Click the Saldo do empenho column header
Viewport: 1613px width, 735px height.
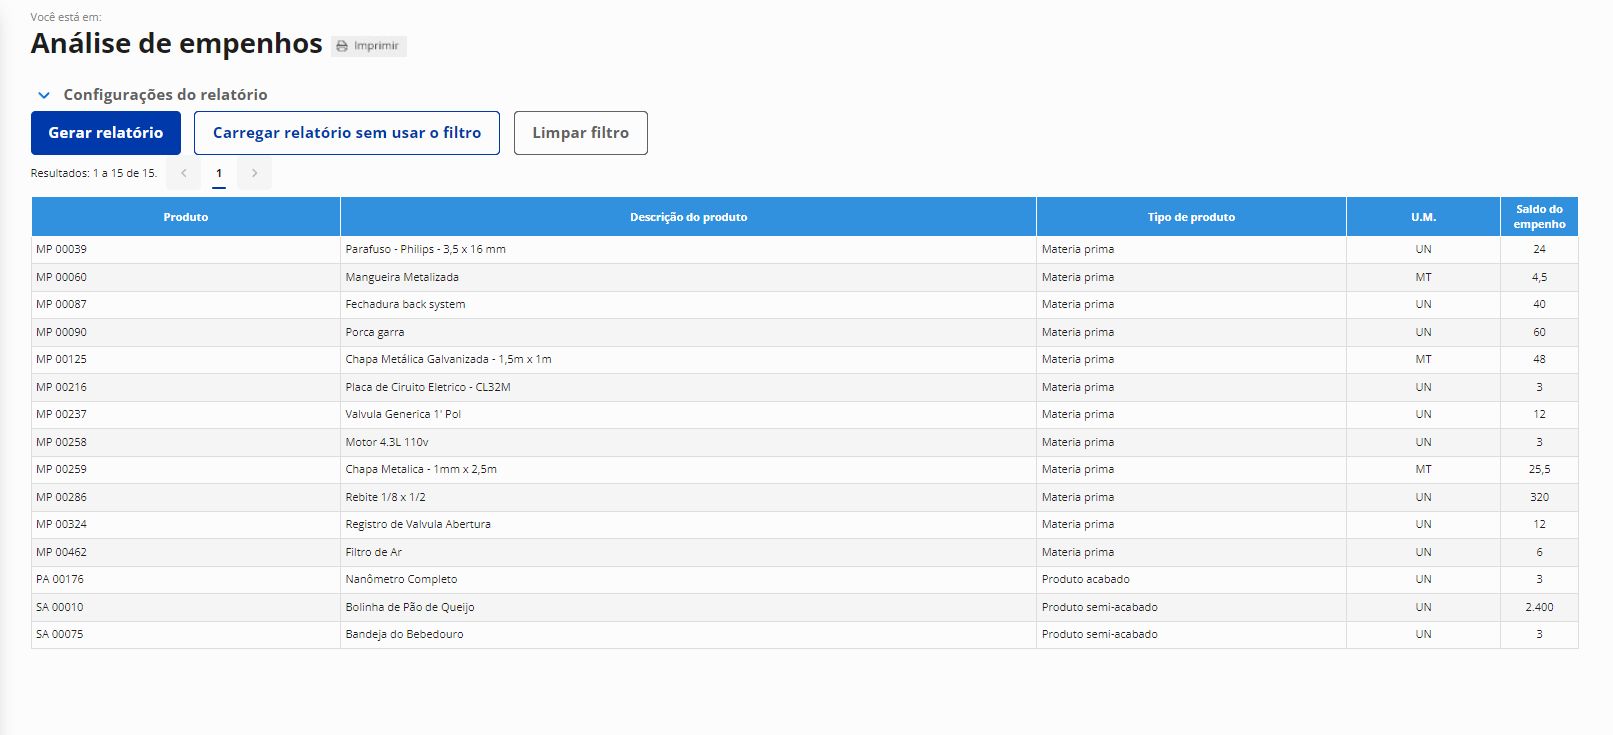pyautogui.click(x=1539, y=217)
